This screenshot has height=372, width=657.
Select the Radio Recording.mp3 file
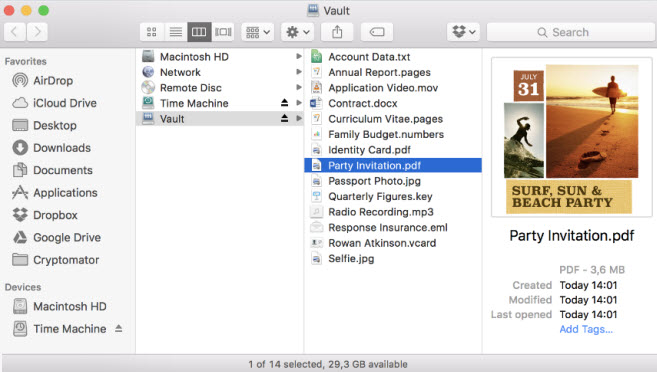393,212
